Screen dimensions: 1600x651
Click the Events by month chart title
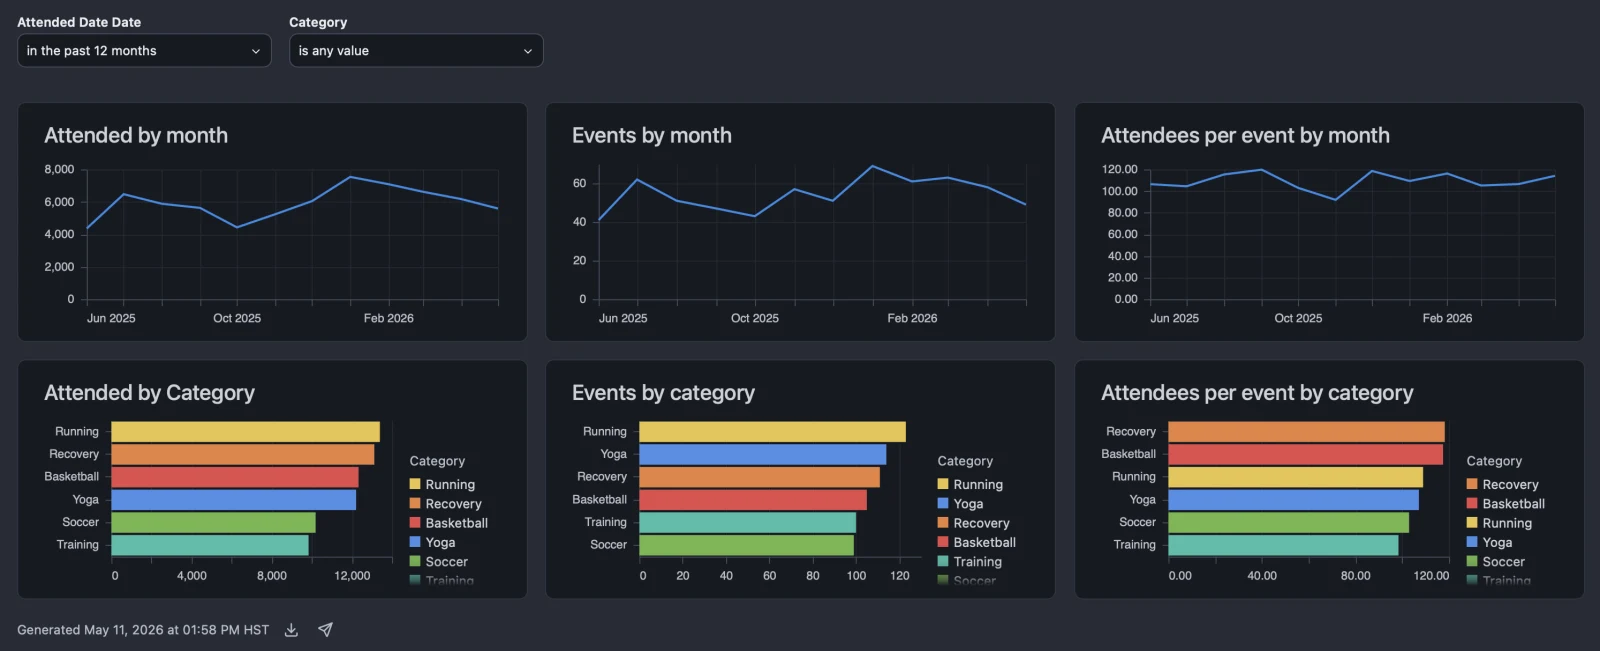[x=652, y=135]
